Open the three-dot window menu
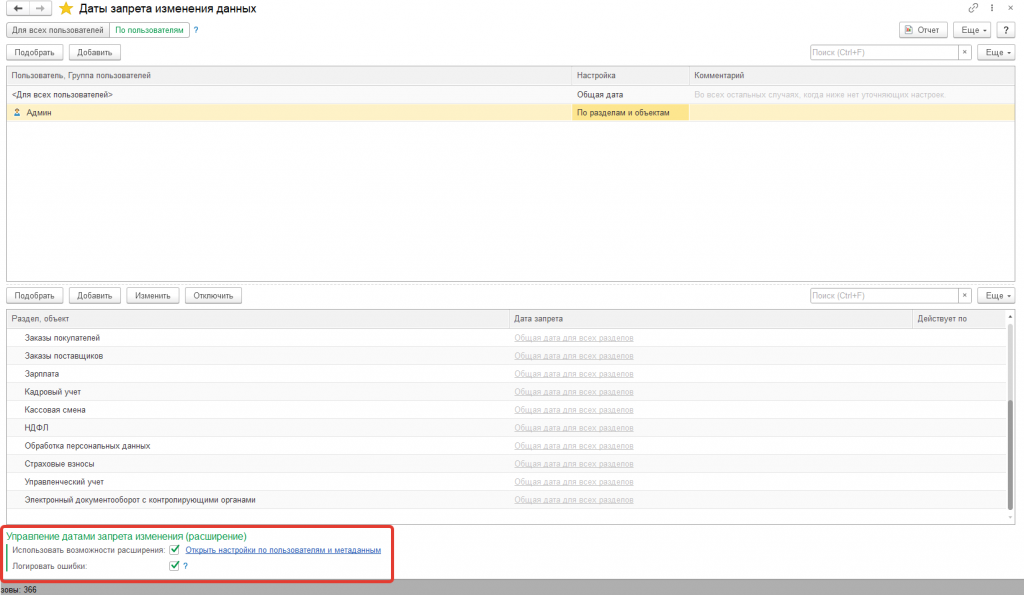Viewport: 1024px width, 595px height. point(992,8)
